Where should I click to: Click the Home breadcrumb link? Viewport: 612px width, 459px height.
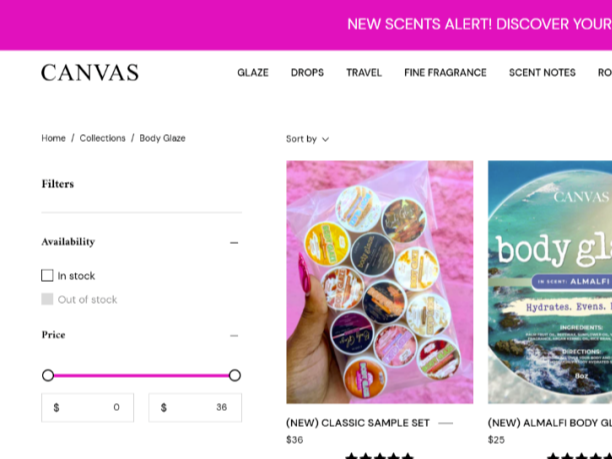pos(53,138)
